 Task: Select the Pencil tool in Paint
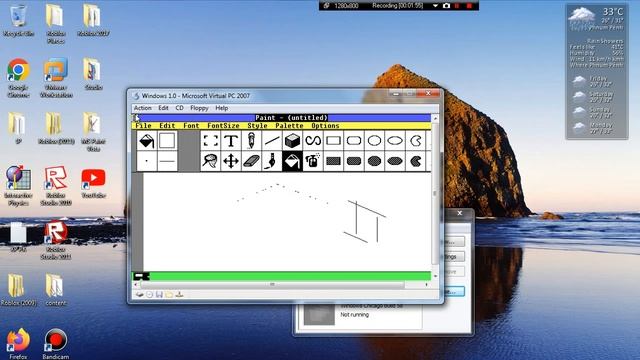[251, 141]
